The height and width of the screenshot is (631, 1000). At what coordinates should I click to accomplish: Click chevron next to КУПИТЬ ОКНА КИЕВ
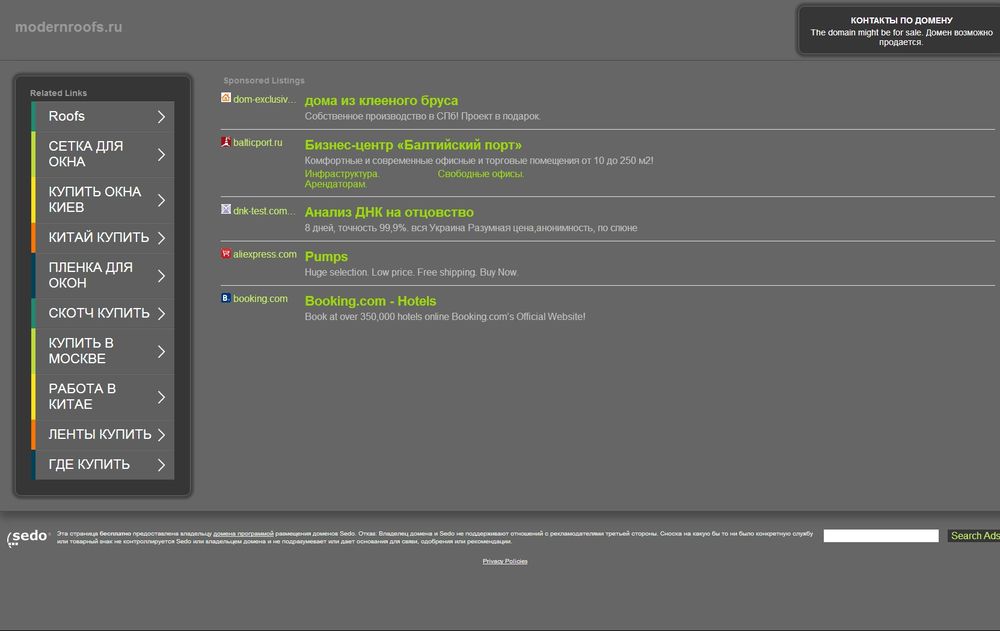point(161,200)
